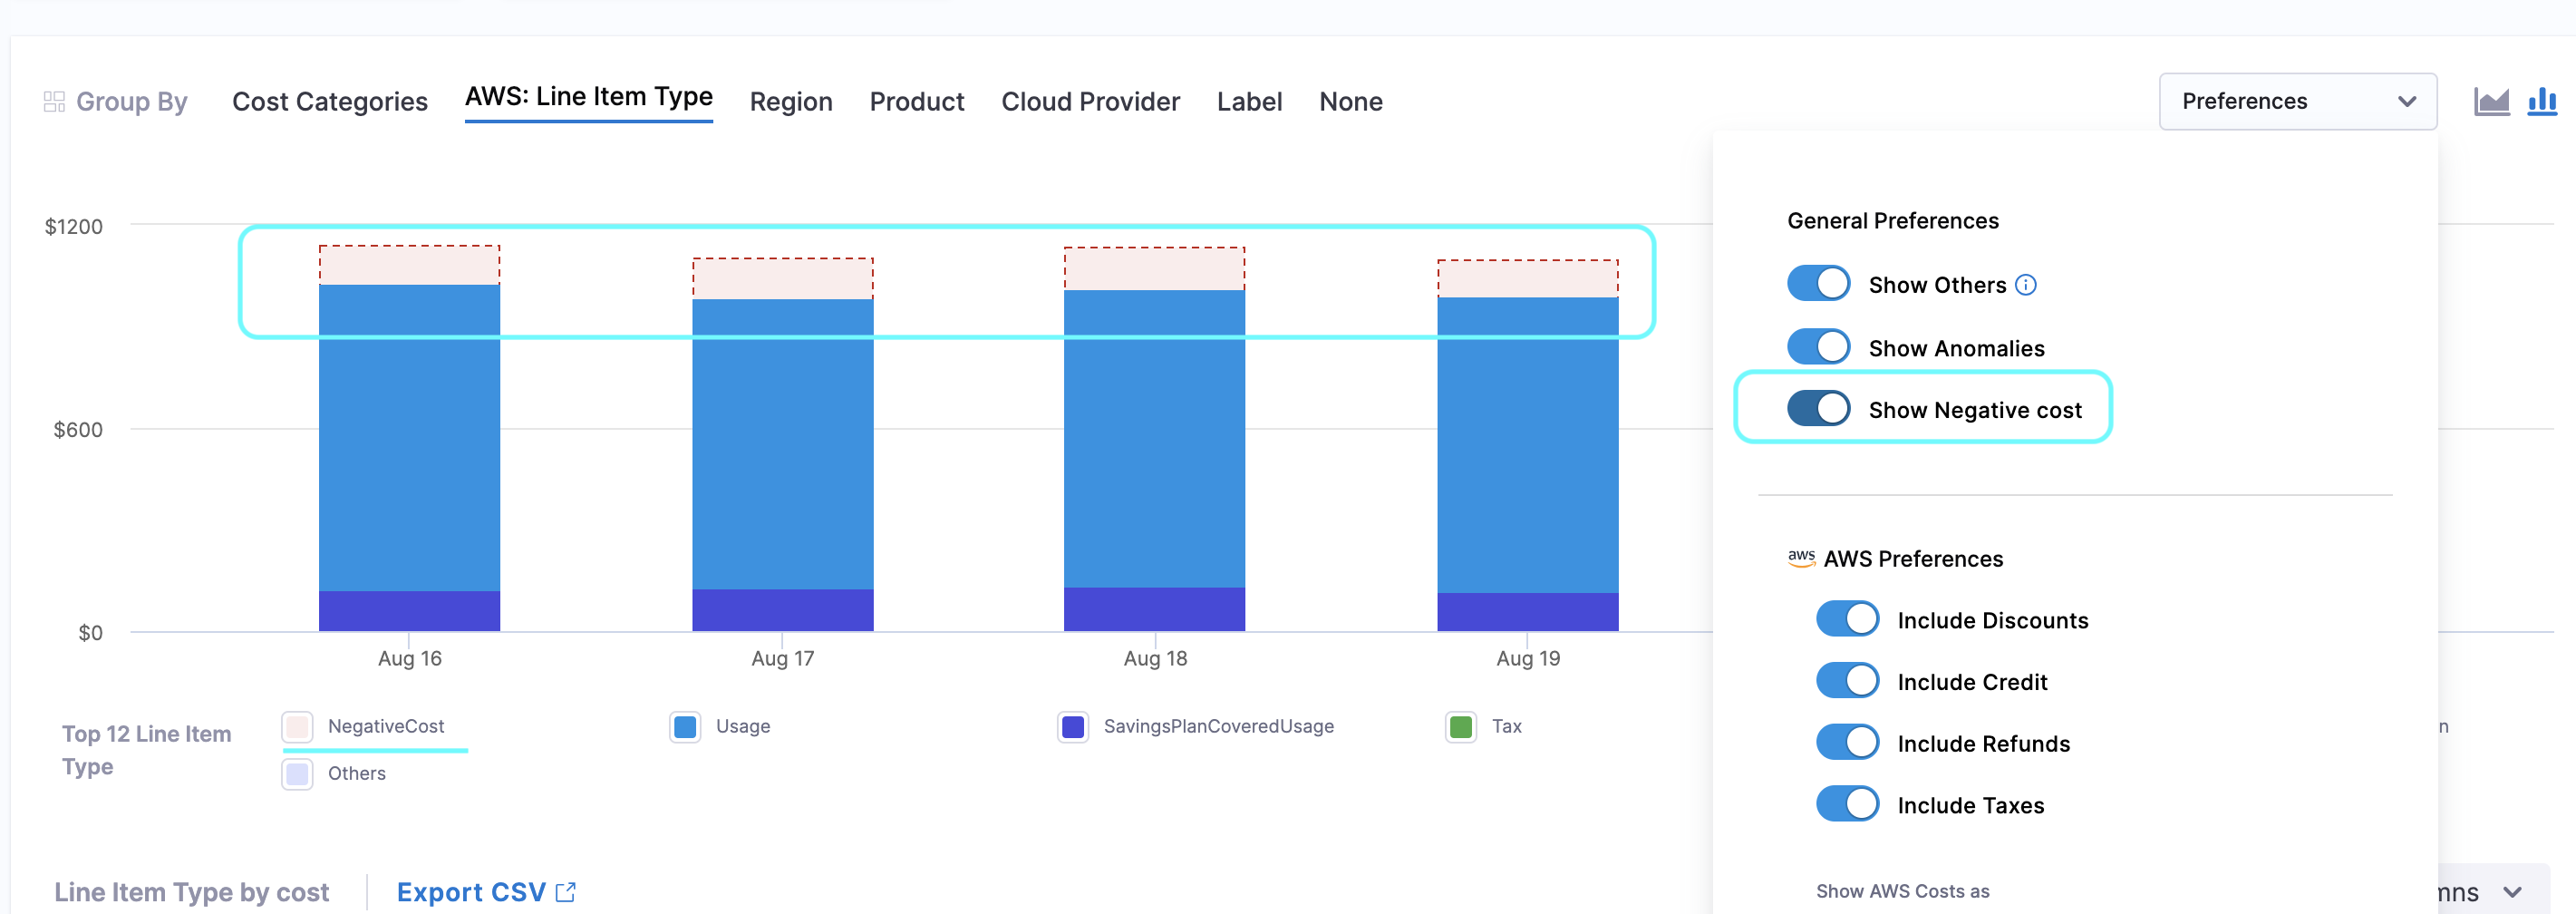Turn off Show Anomalies switch
Viewport: 2576px width, 914px height.
tap(1818, 347)
